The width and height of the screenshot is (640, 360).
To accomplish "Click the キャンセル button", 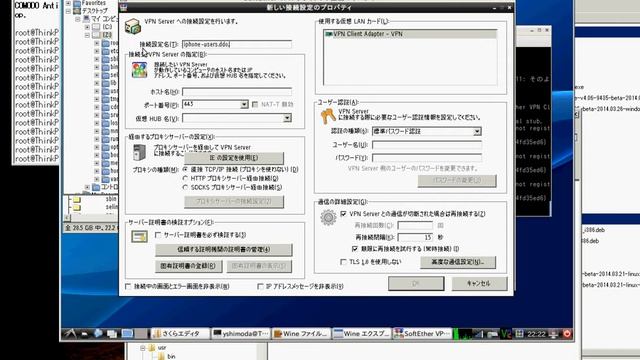I will [479, 283].
